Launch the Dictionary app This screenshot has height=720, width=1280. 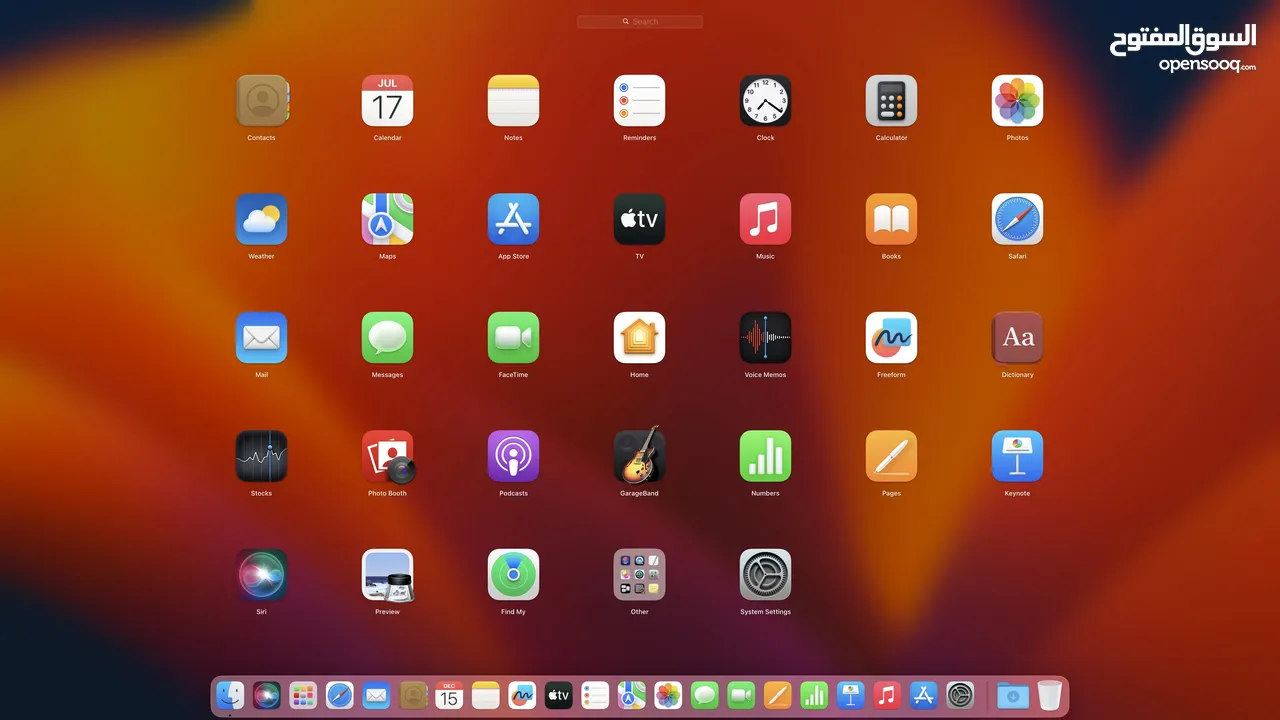pyautogui.click(x=1017, y=337)
